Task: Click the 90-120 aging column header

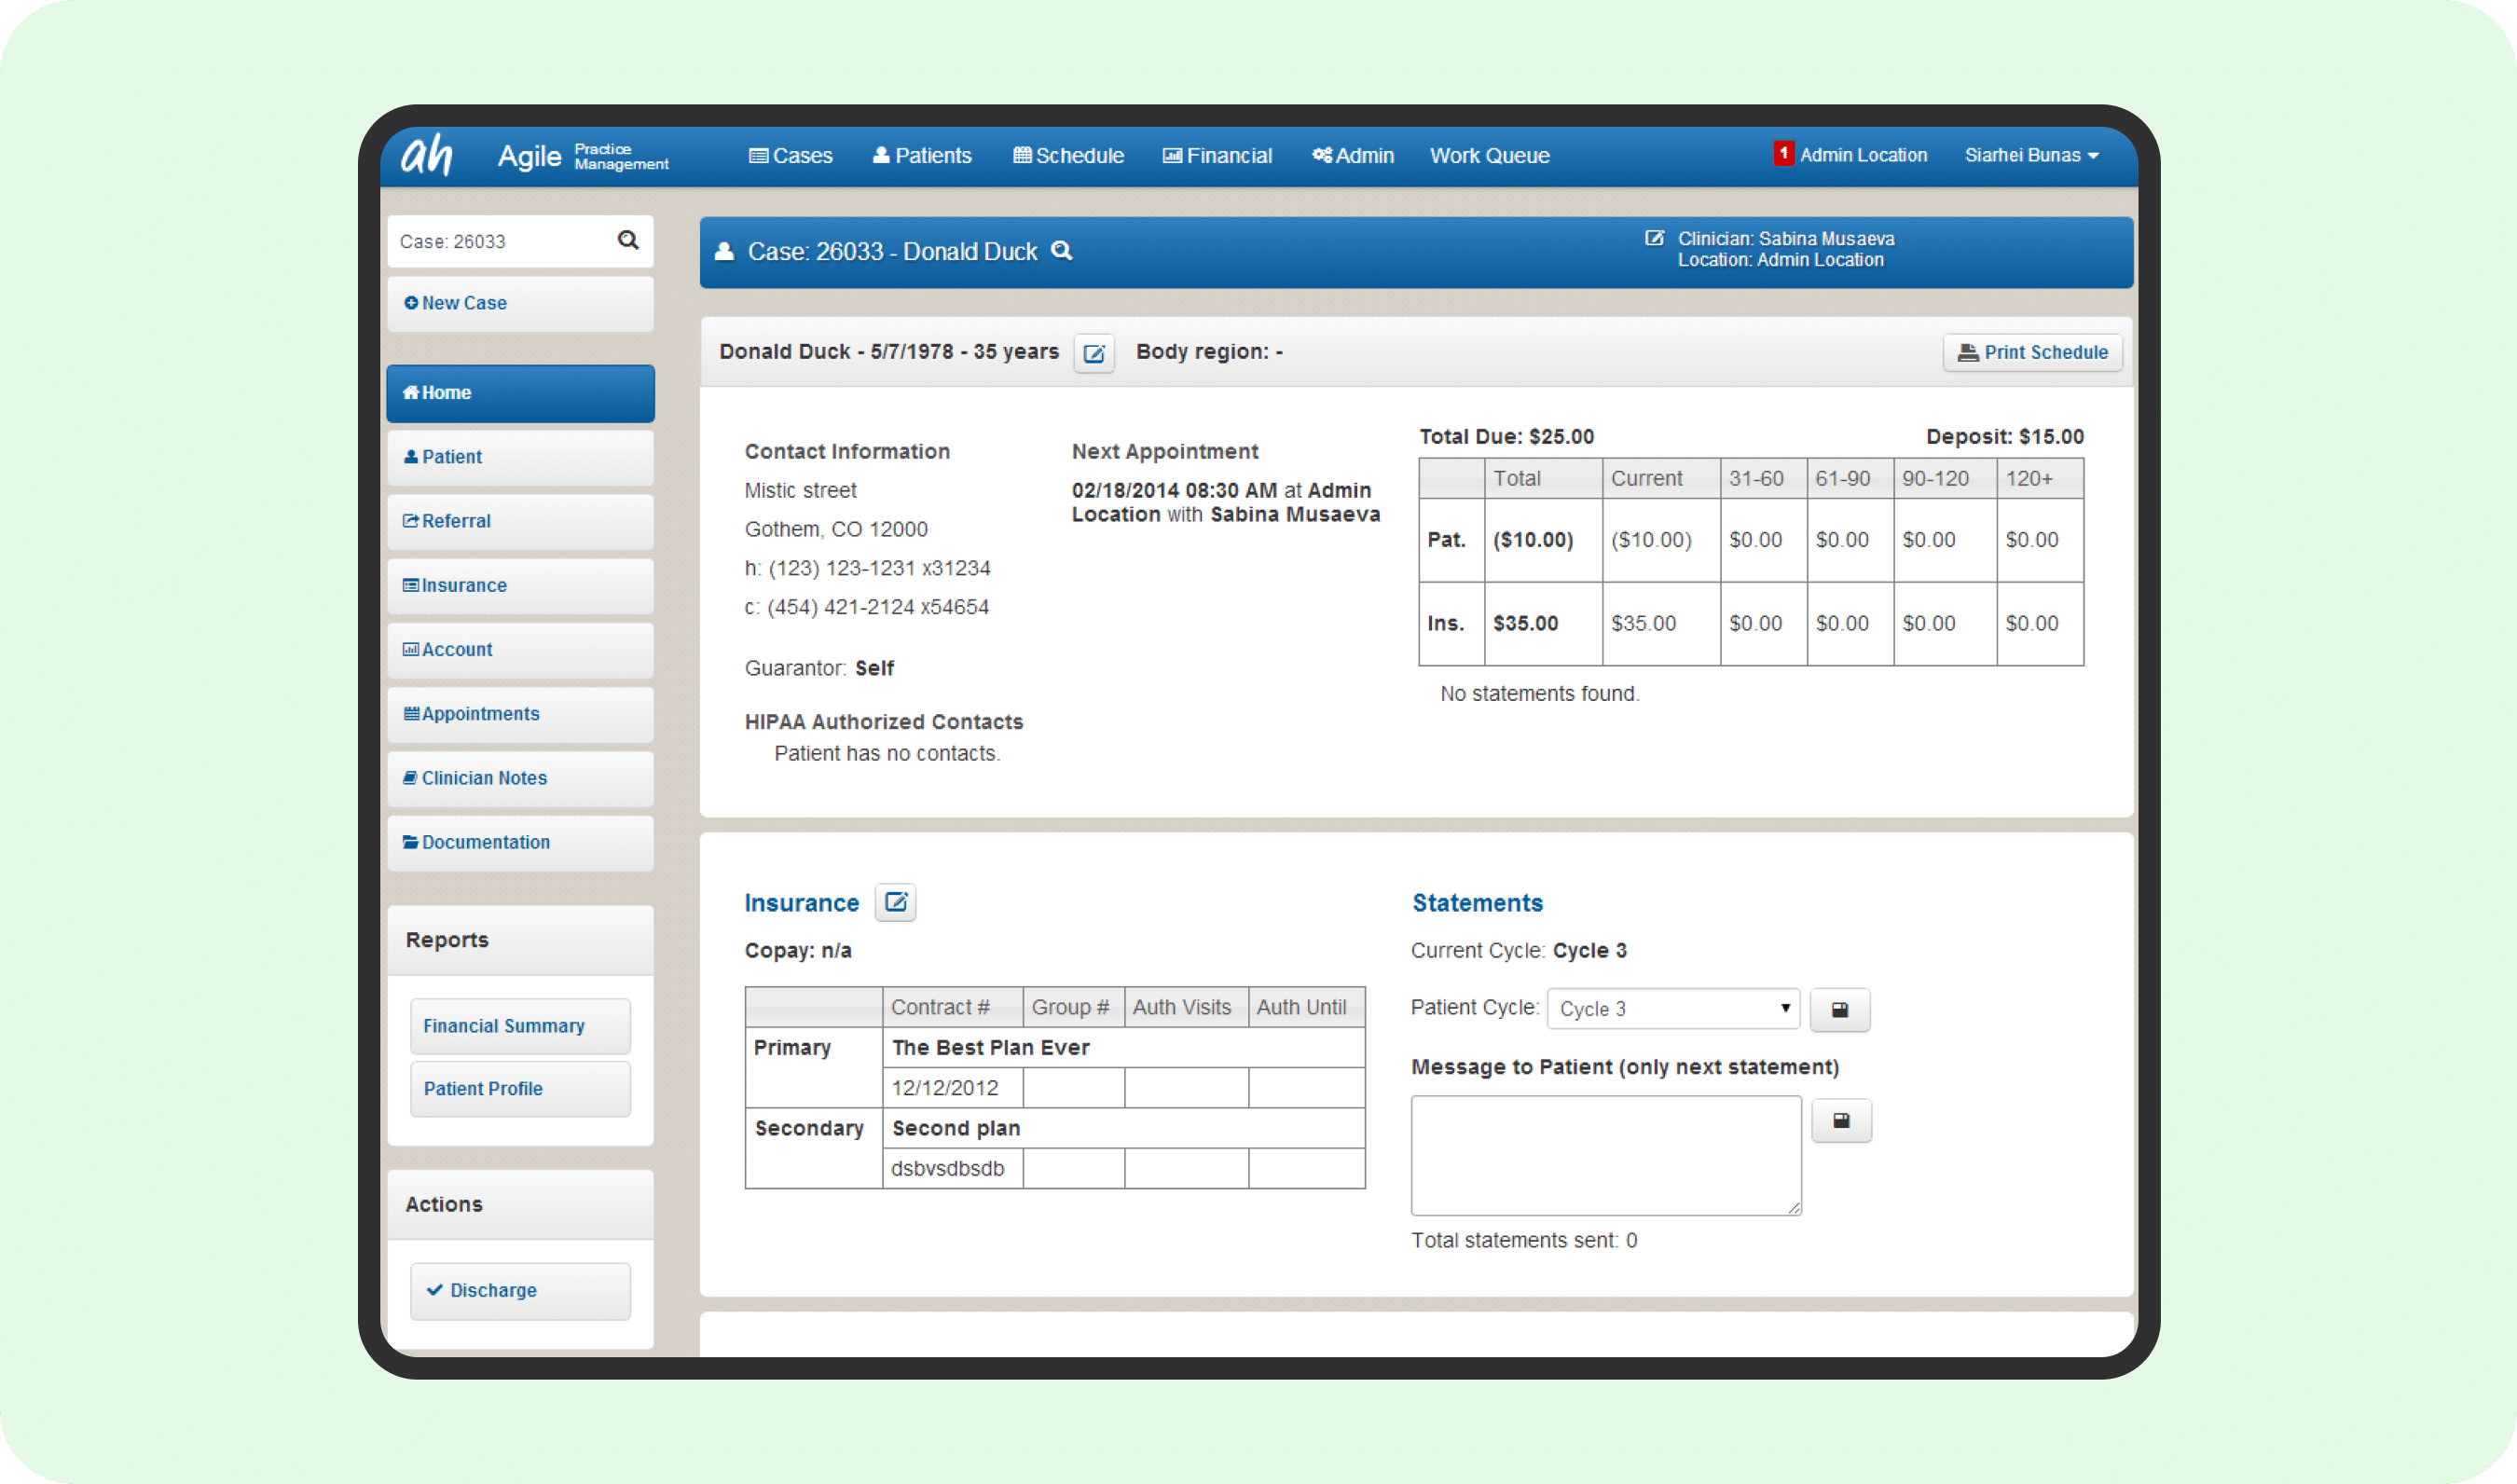Action: (x=1944, y=479)
